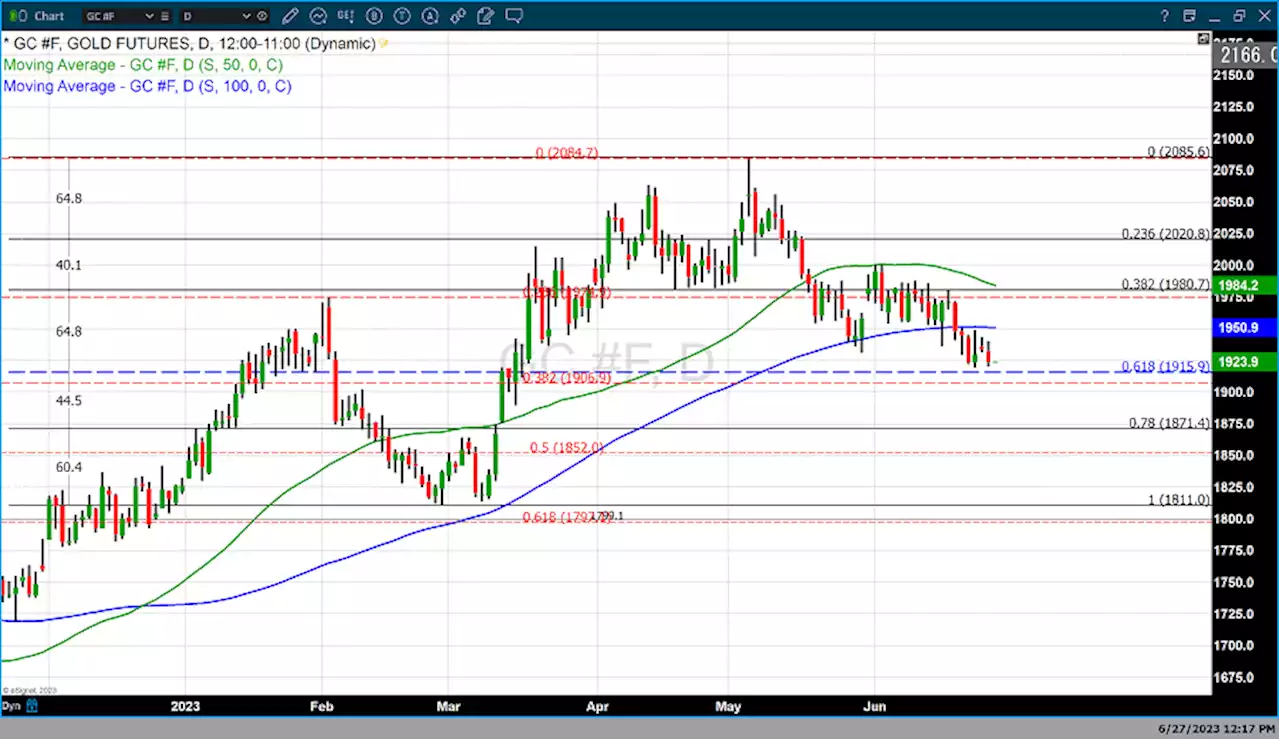Open the comment bubble icon
Viewport: 1280px width, 739px height.
(514, 16)
